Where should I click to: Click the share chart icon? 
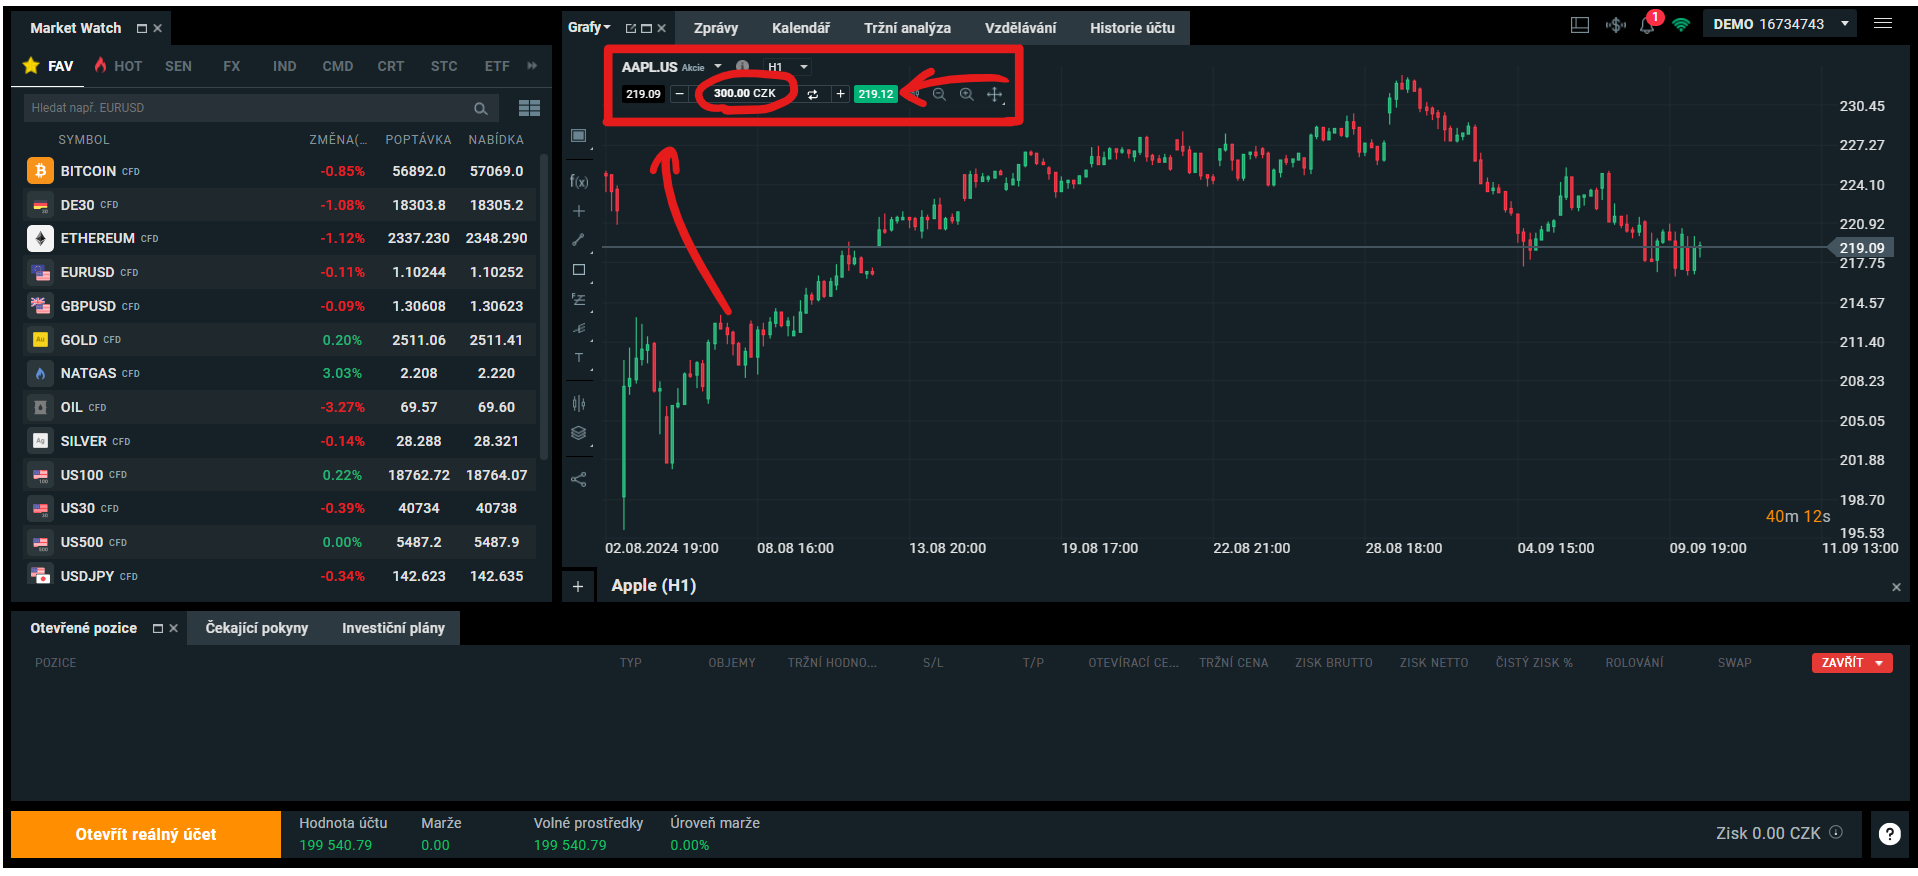pyautogui.click(x=578, y=479)
